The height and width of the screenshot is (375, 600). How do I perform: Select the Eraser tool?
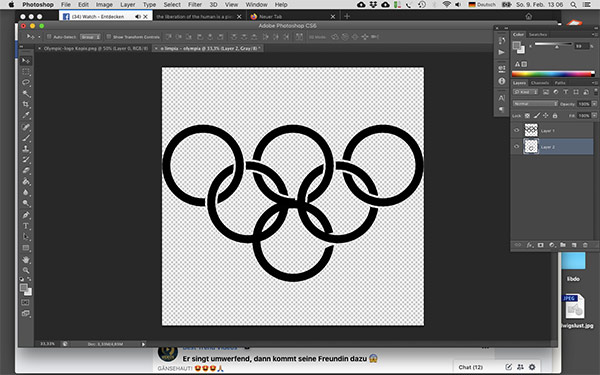coord(26,170)
